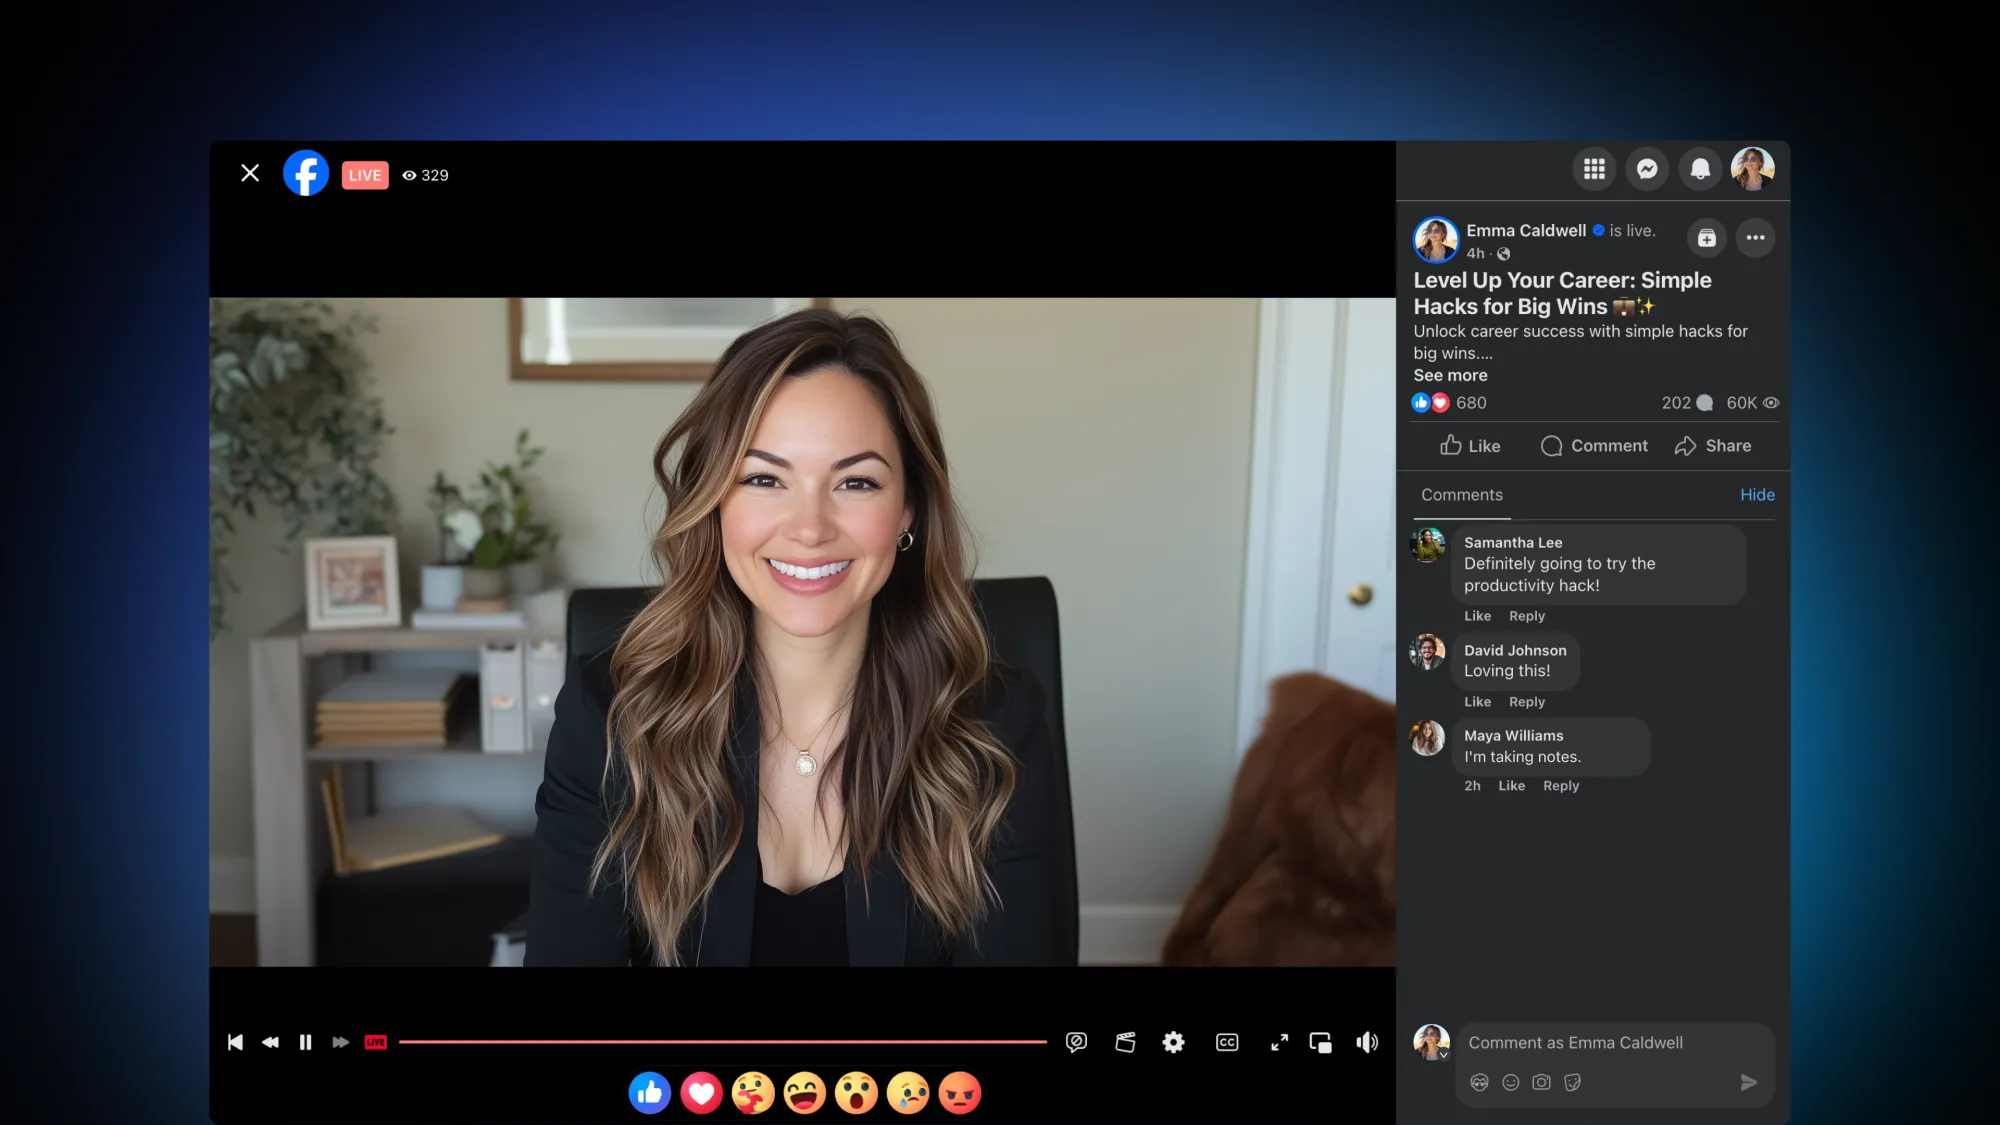
Task: Open the apps grid menu
Action: pyautogui.click(x=1594, y=169)
